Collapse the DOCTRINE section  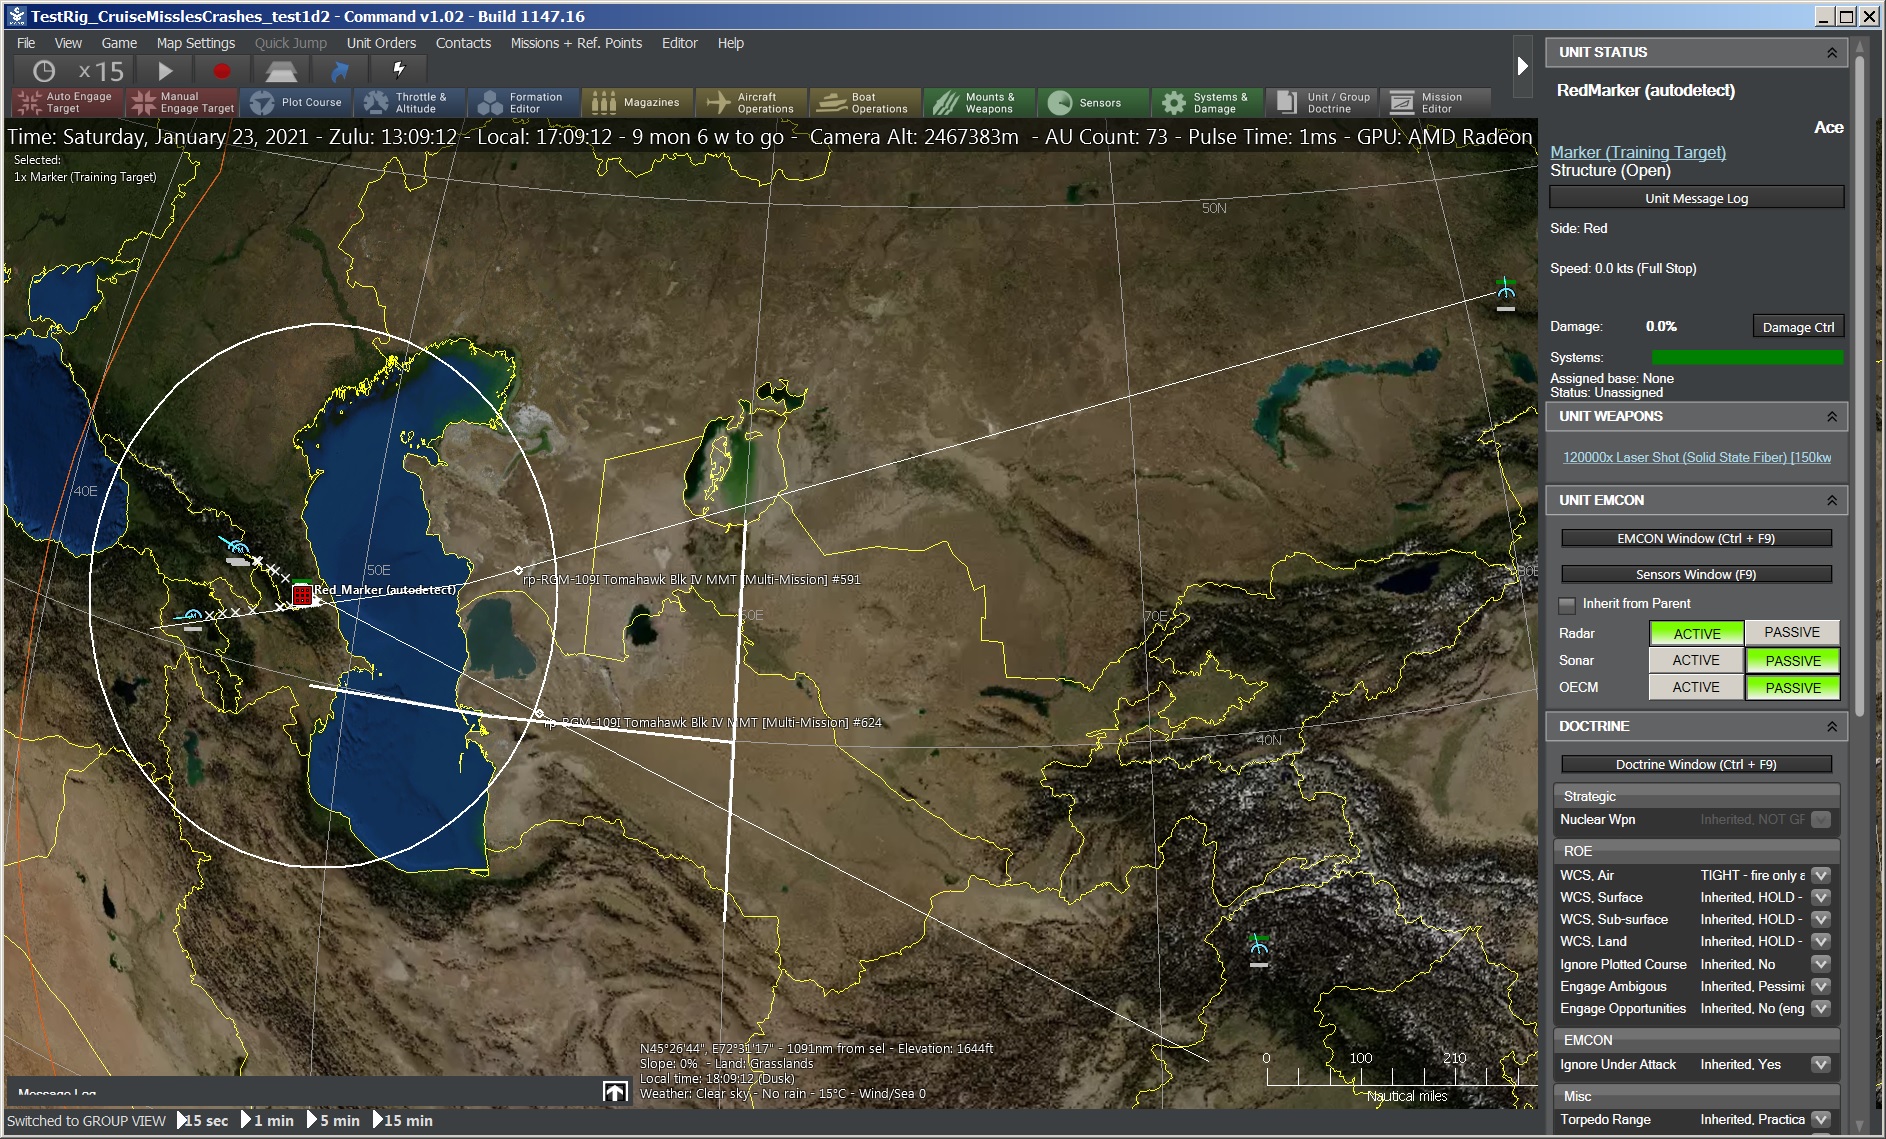coord(1831,726)
